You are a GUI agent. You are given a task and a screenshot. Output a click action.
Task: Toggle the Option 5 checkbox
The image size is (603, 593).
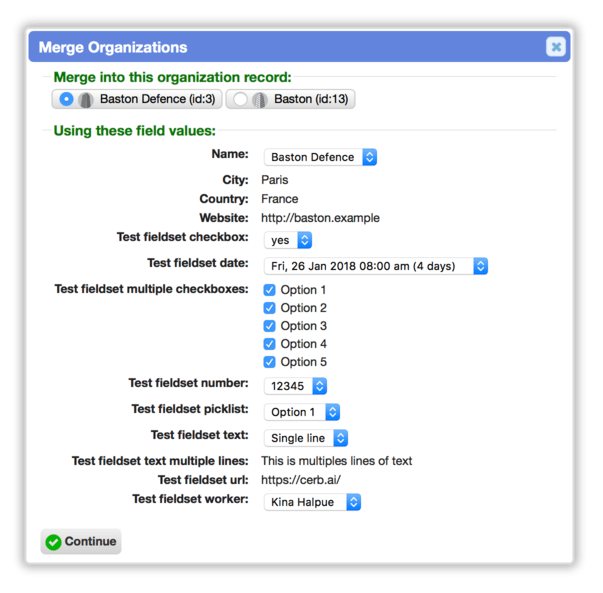coord(270,362)
